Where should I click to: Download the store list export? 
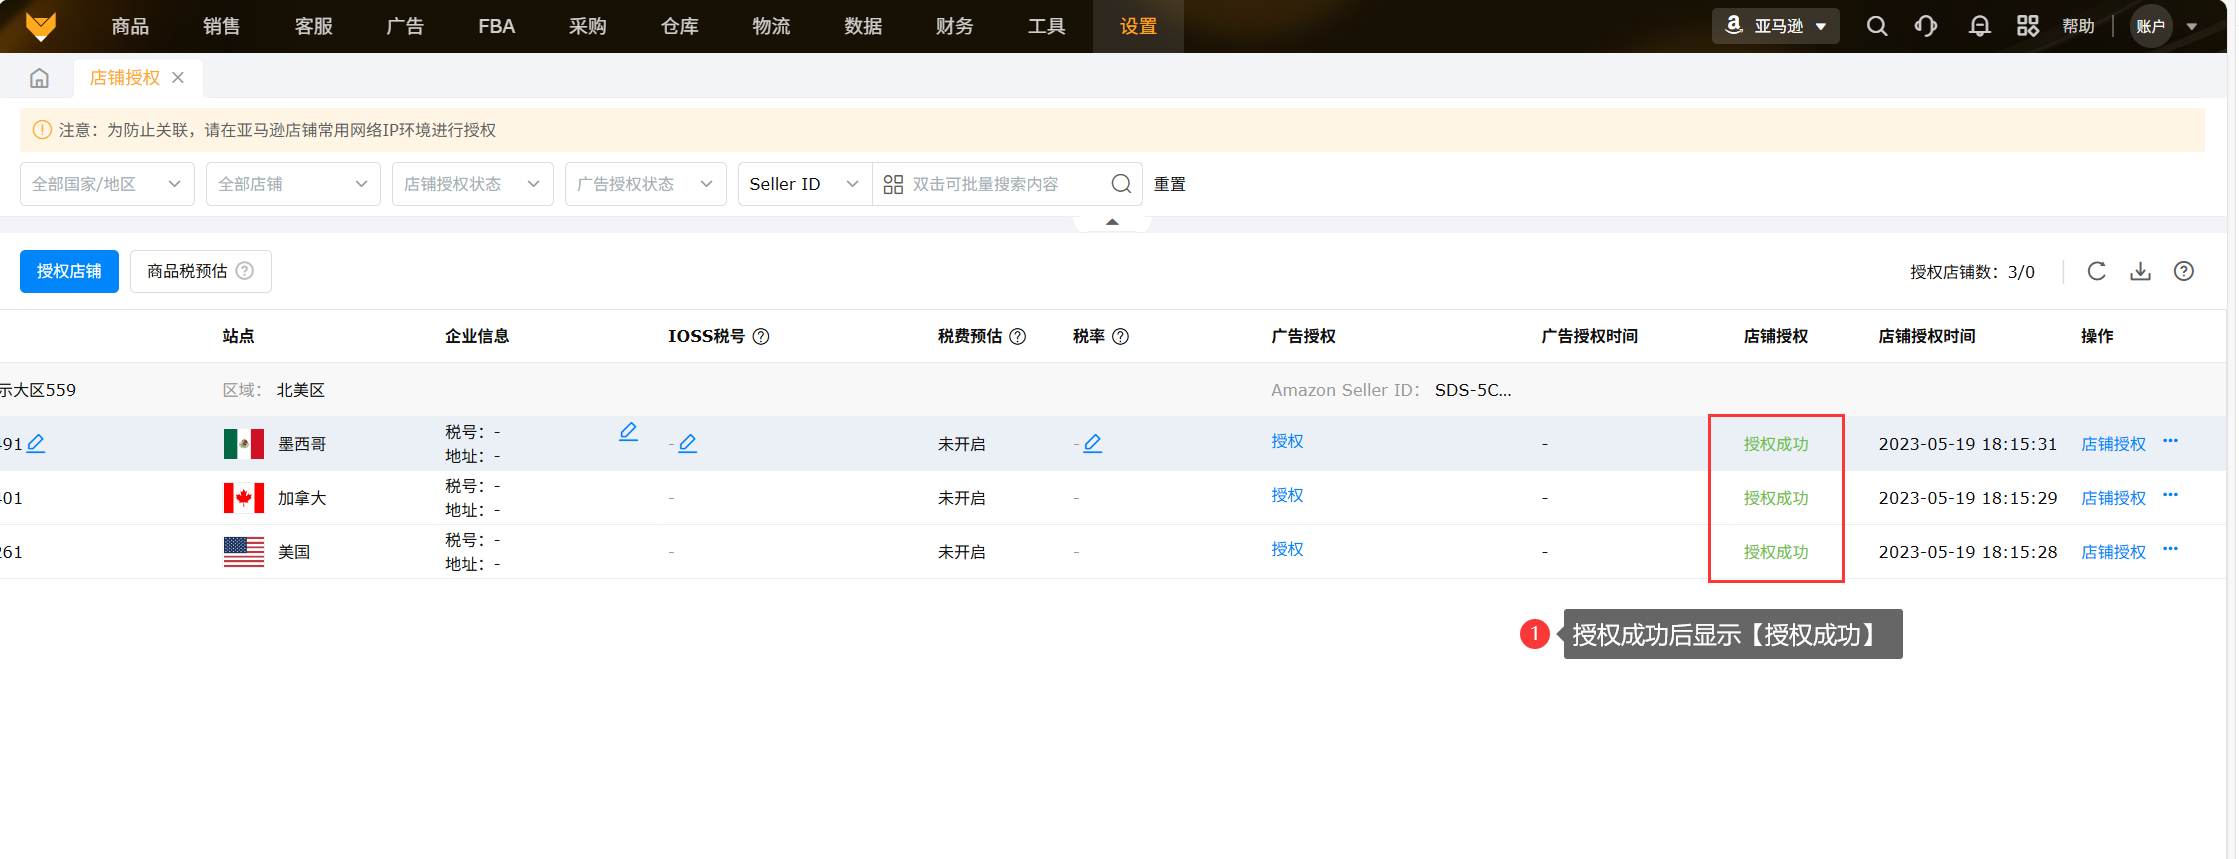[x=2140, y=271]
